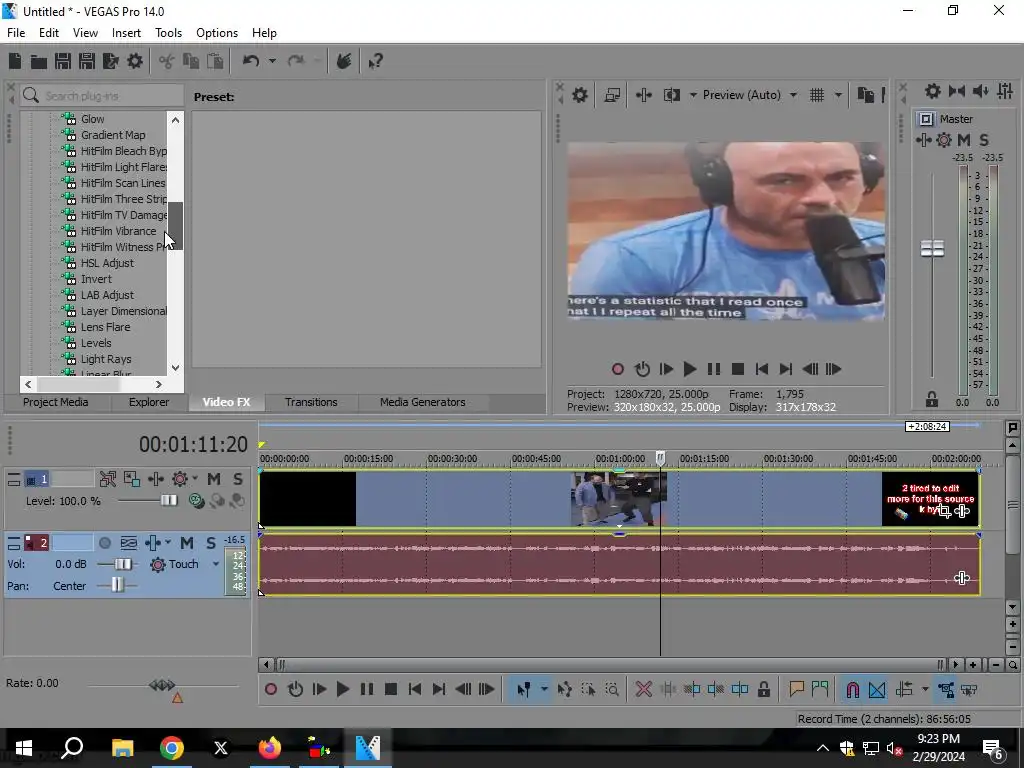
Task: Click the What's This help icon
Action: 376,61
